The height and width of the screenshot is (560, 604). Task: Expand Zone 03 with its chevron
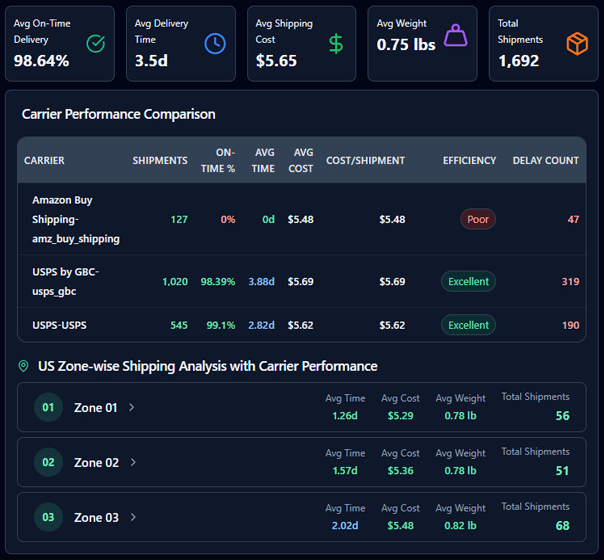133,517
